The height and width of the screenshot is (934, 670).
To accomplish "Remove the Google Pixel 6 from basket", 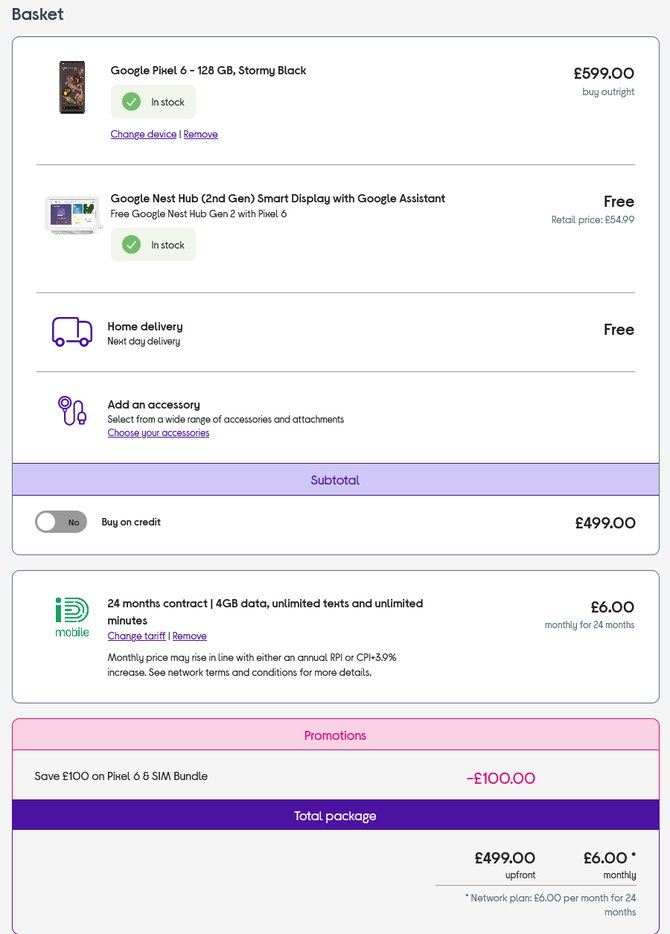I will coord(200,133).
